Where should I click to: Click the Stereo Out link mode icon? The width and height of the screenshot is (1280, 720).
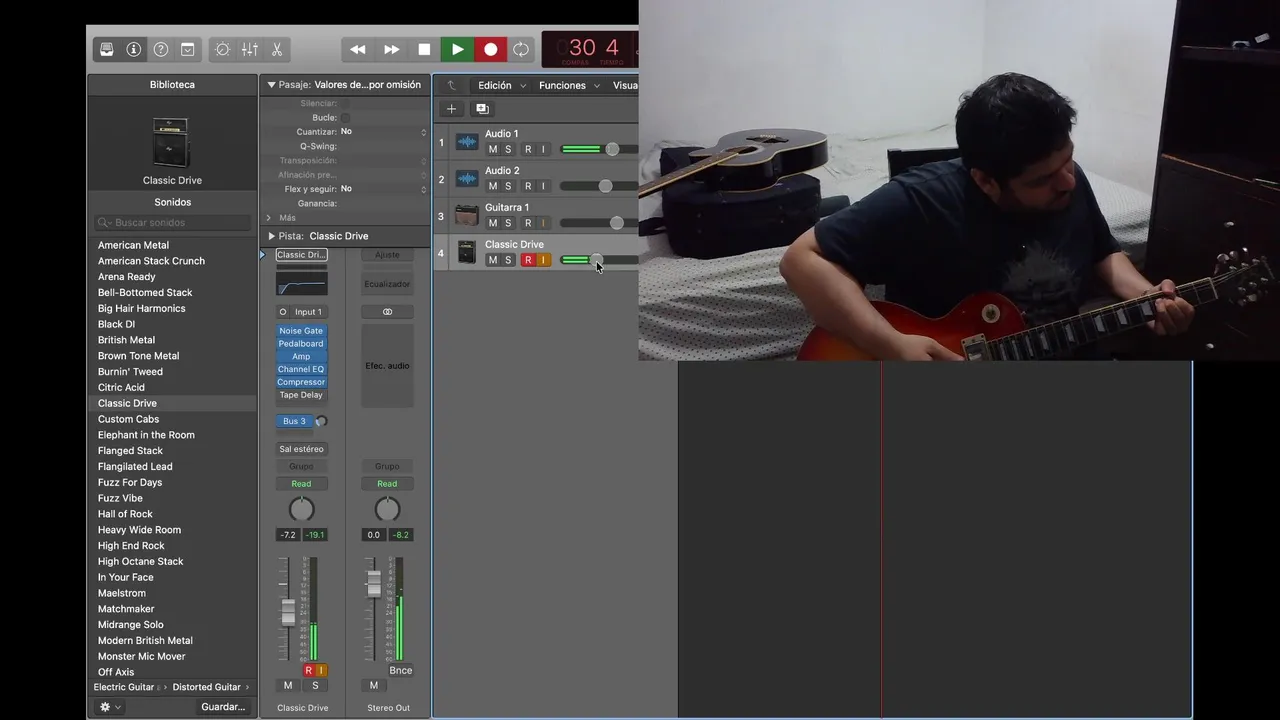point(387,312)
